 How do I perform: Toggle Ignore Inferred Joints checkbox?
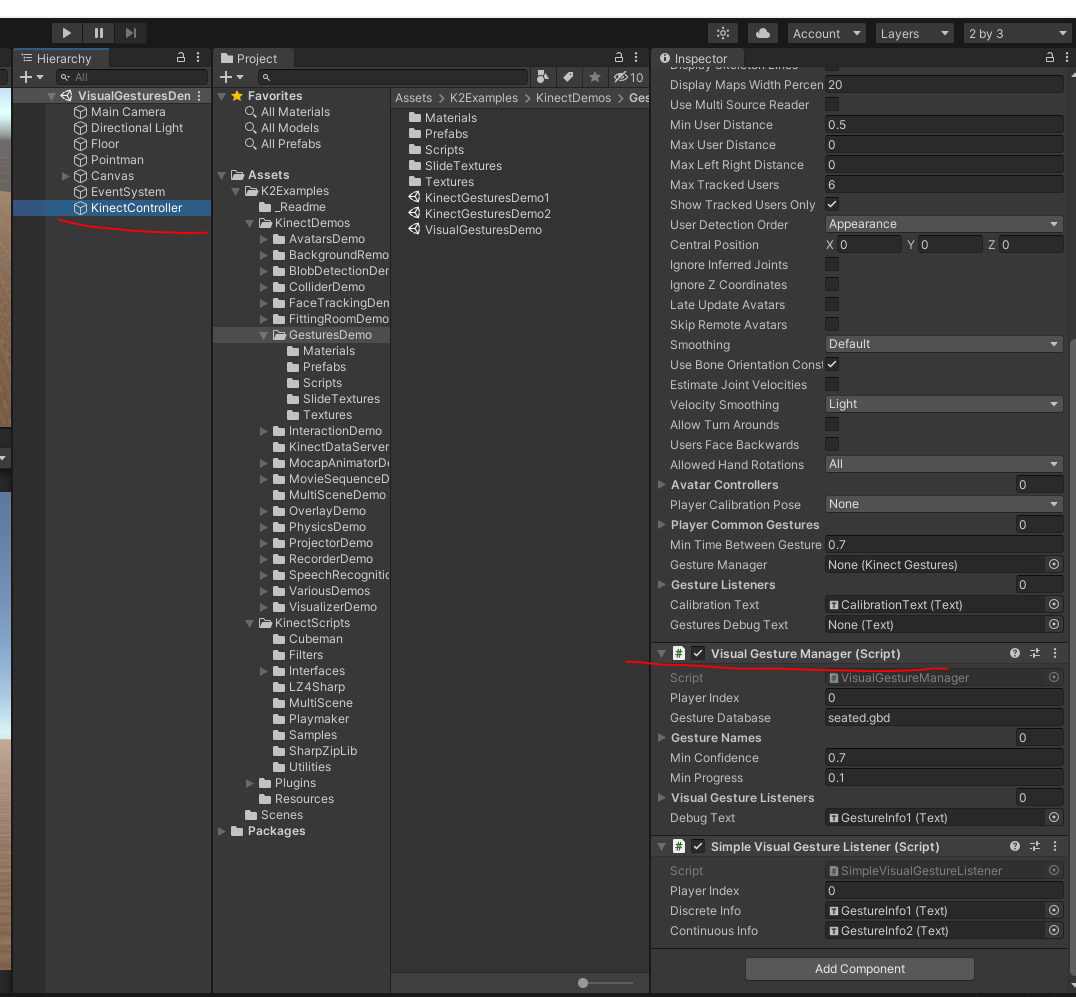[832, 264]
